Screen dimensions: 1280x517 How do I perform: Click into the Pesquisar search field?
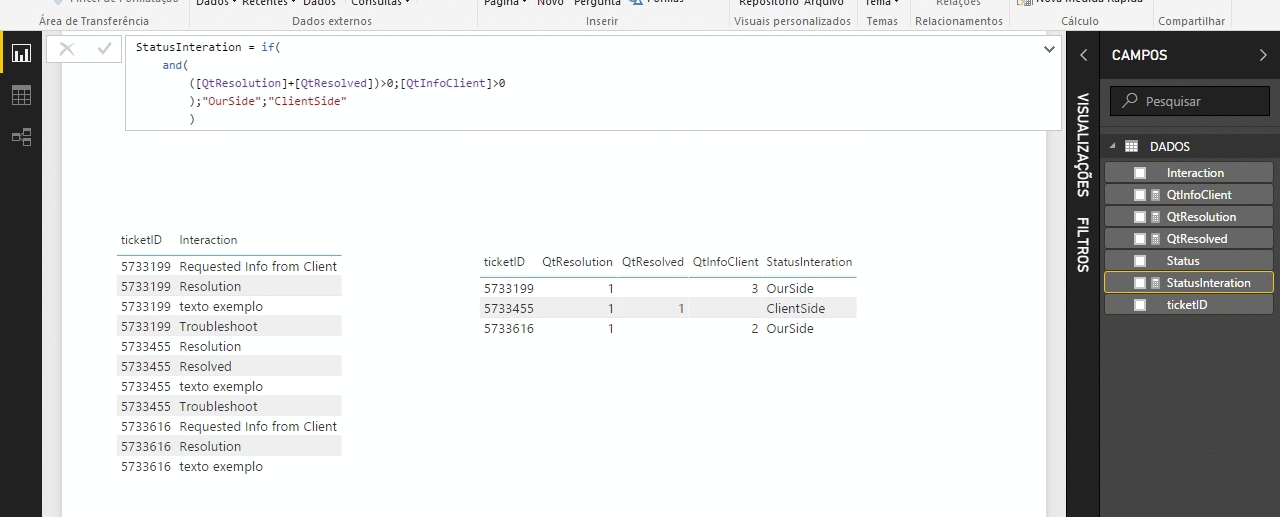coord(1190,101)
